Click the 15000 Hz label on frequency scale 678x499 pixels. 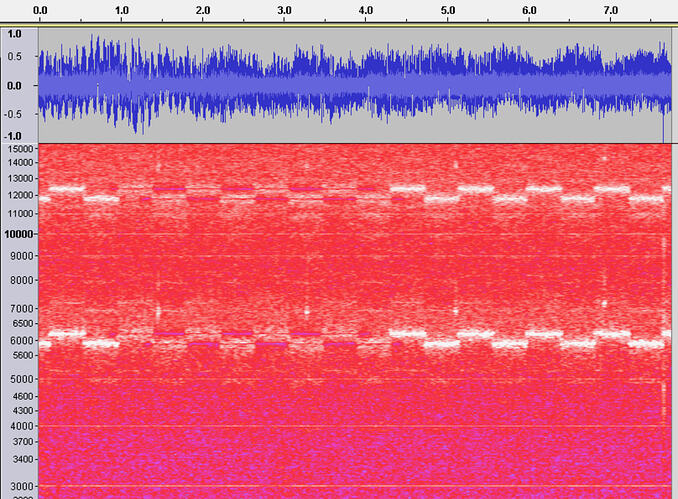[18, 149]
